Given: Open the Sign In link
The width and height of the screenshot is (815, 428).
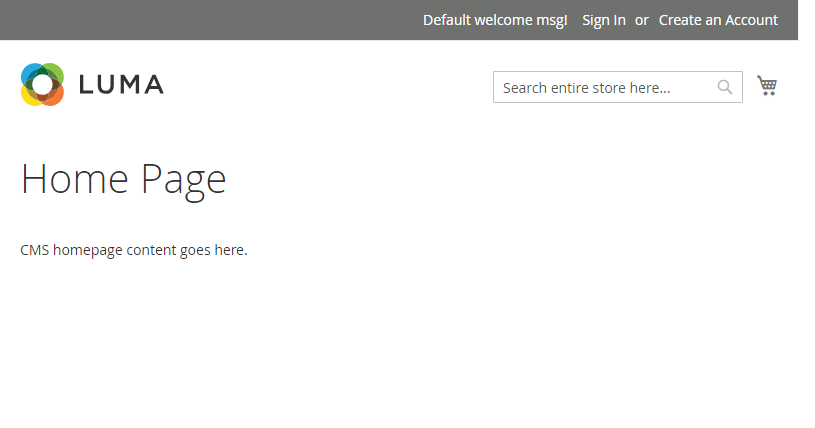Looking at the screenshot, I should pos(604,20).
